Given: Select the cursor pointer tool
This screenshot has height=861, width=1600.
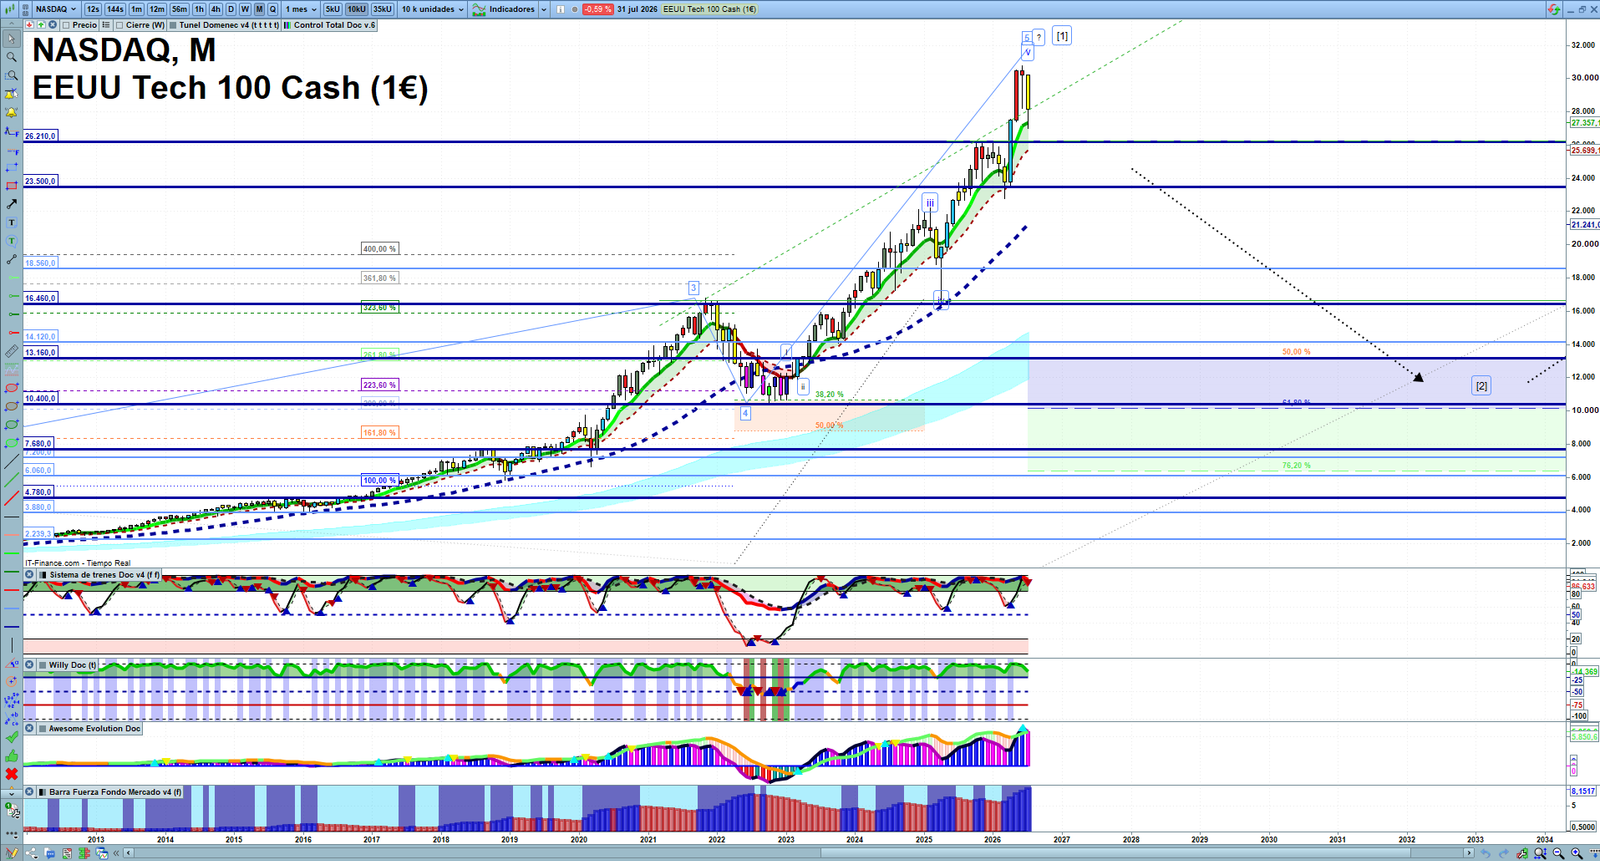Looking at the screenshot, I should [x=12, y=38].
